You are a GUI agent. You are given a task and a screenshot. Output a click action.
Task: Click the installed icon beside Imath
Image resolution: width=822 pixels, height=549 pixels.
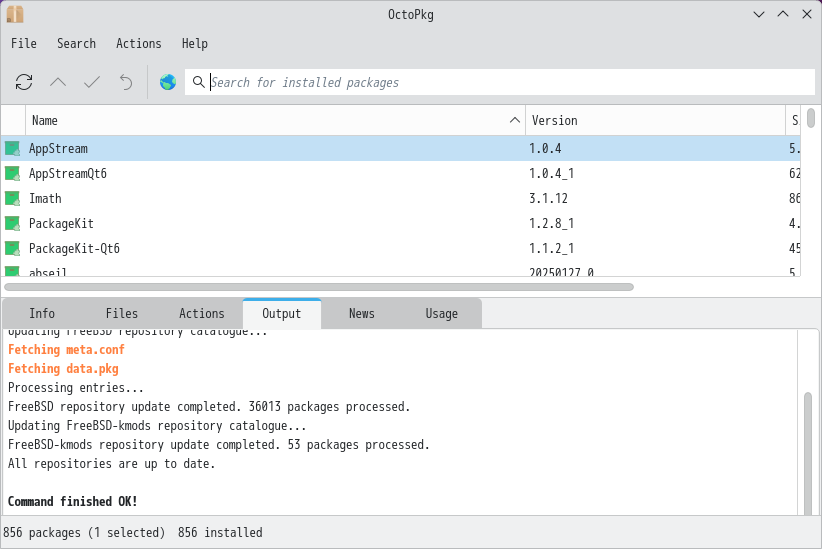12,198
